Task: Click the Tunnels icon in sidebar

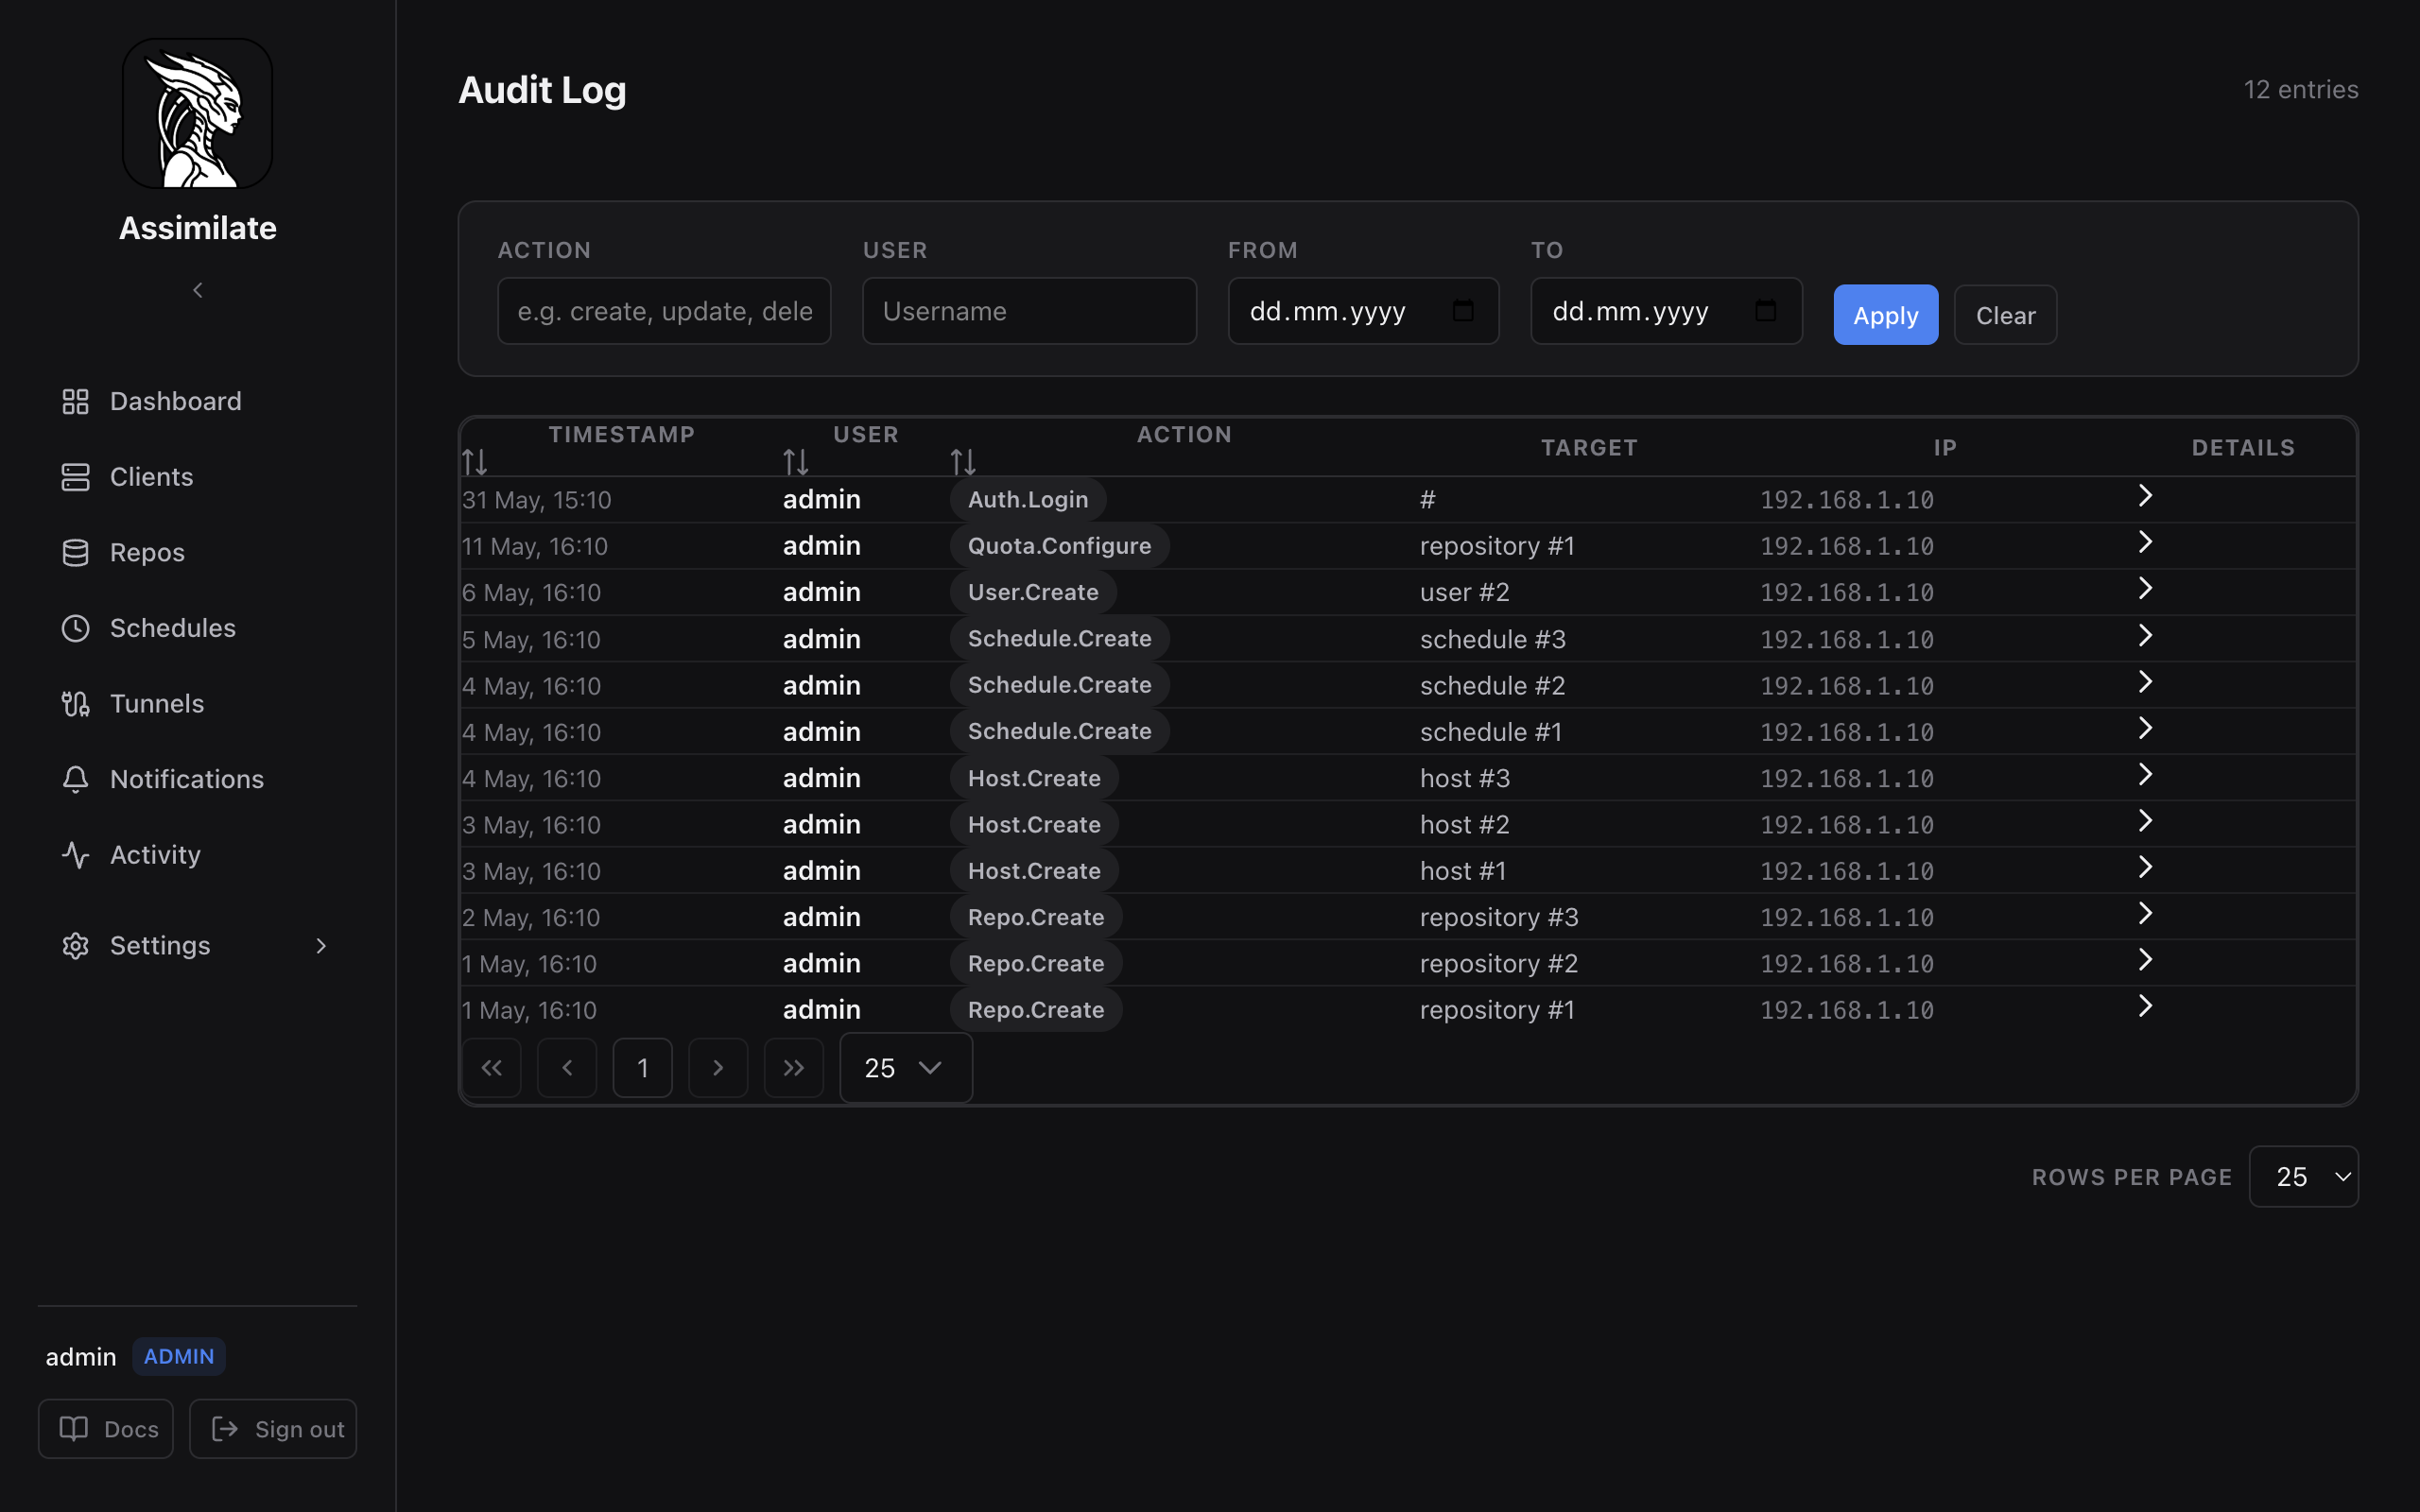Action: pyautogui.click(x=75, y=704)
